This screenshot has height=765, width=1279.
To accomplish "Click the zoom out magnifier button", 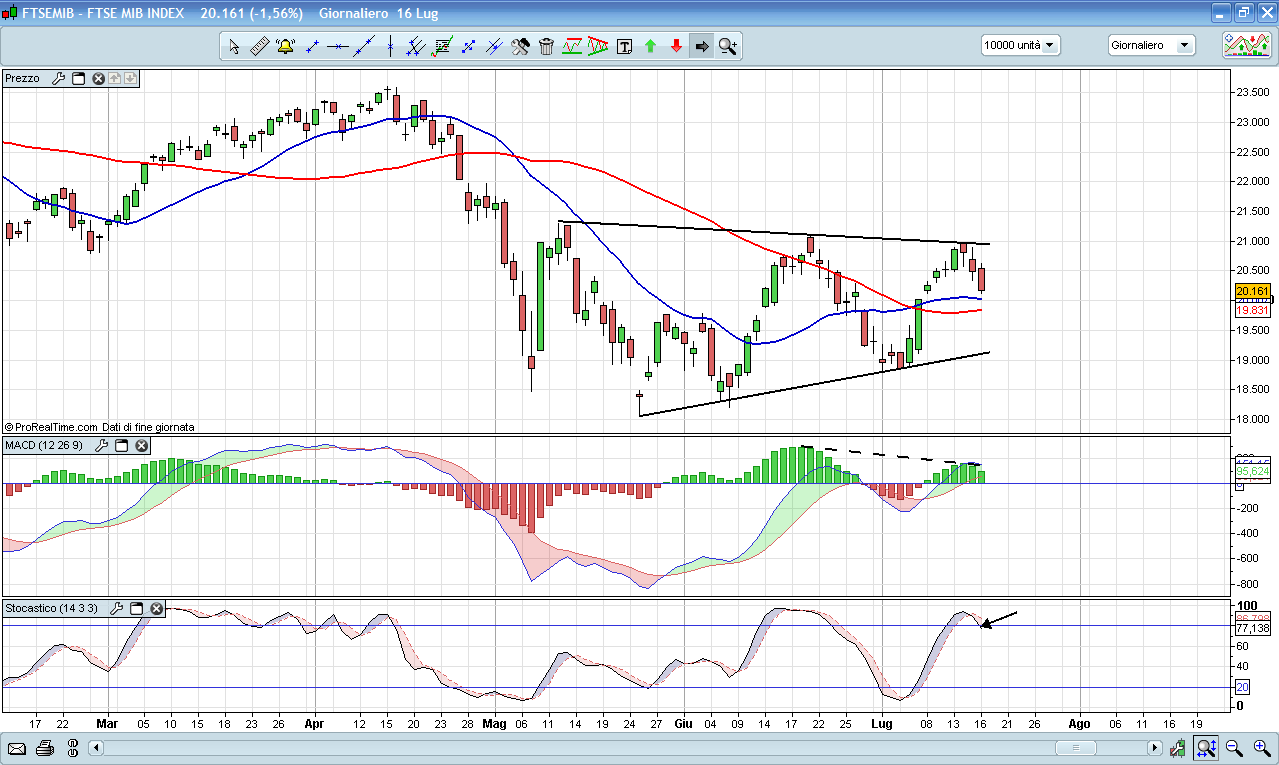I will click(x=1234, y=748).
